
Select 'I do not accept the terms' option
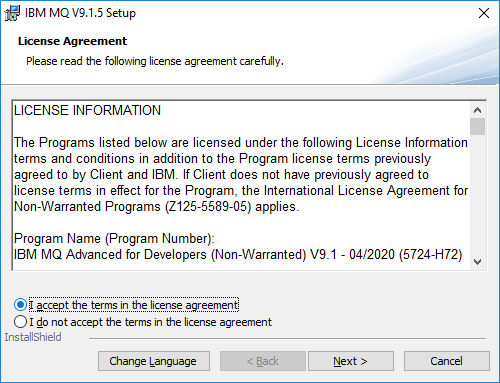[x=20, y=322]
